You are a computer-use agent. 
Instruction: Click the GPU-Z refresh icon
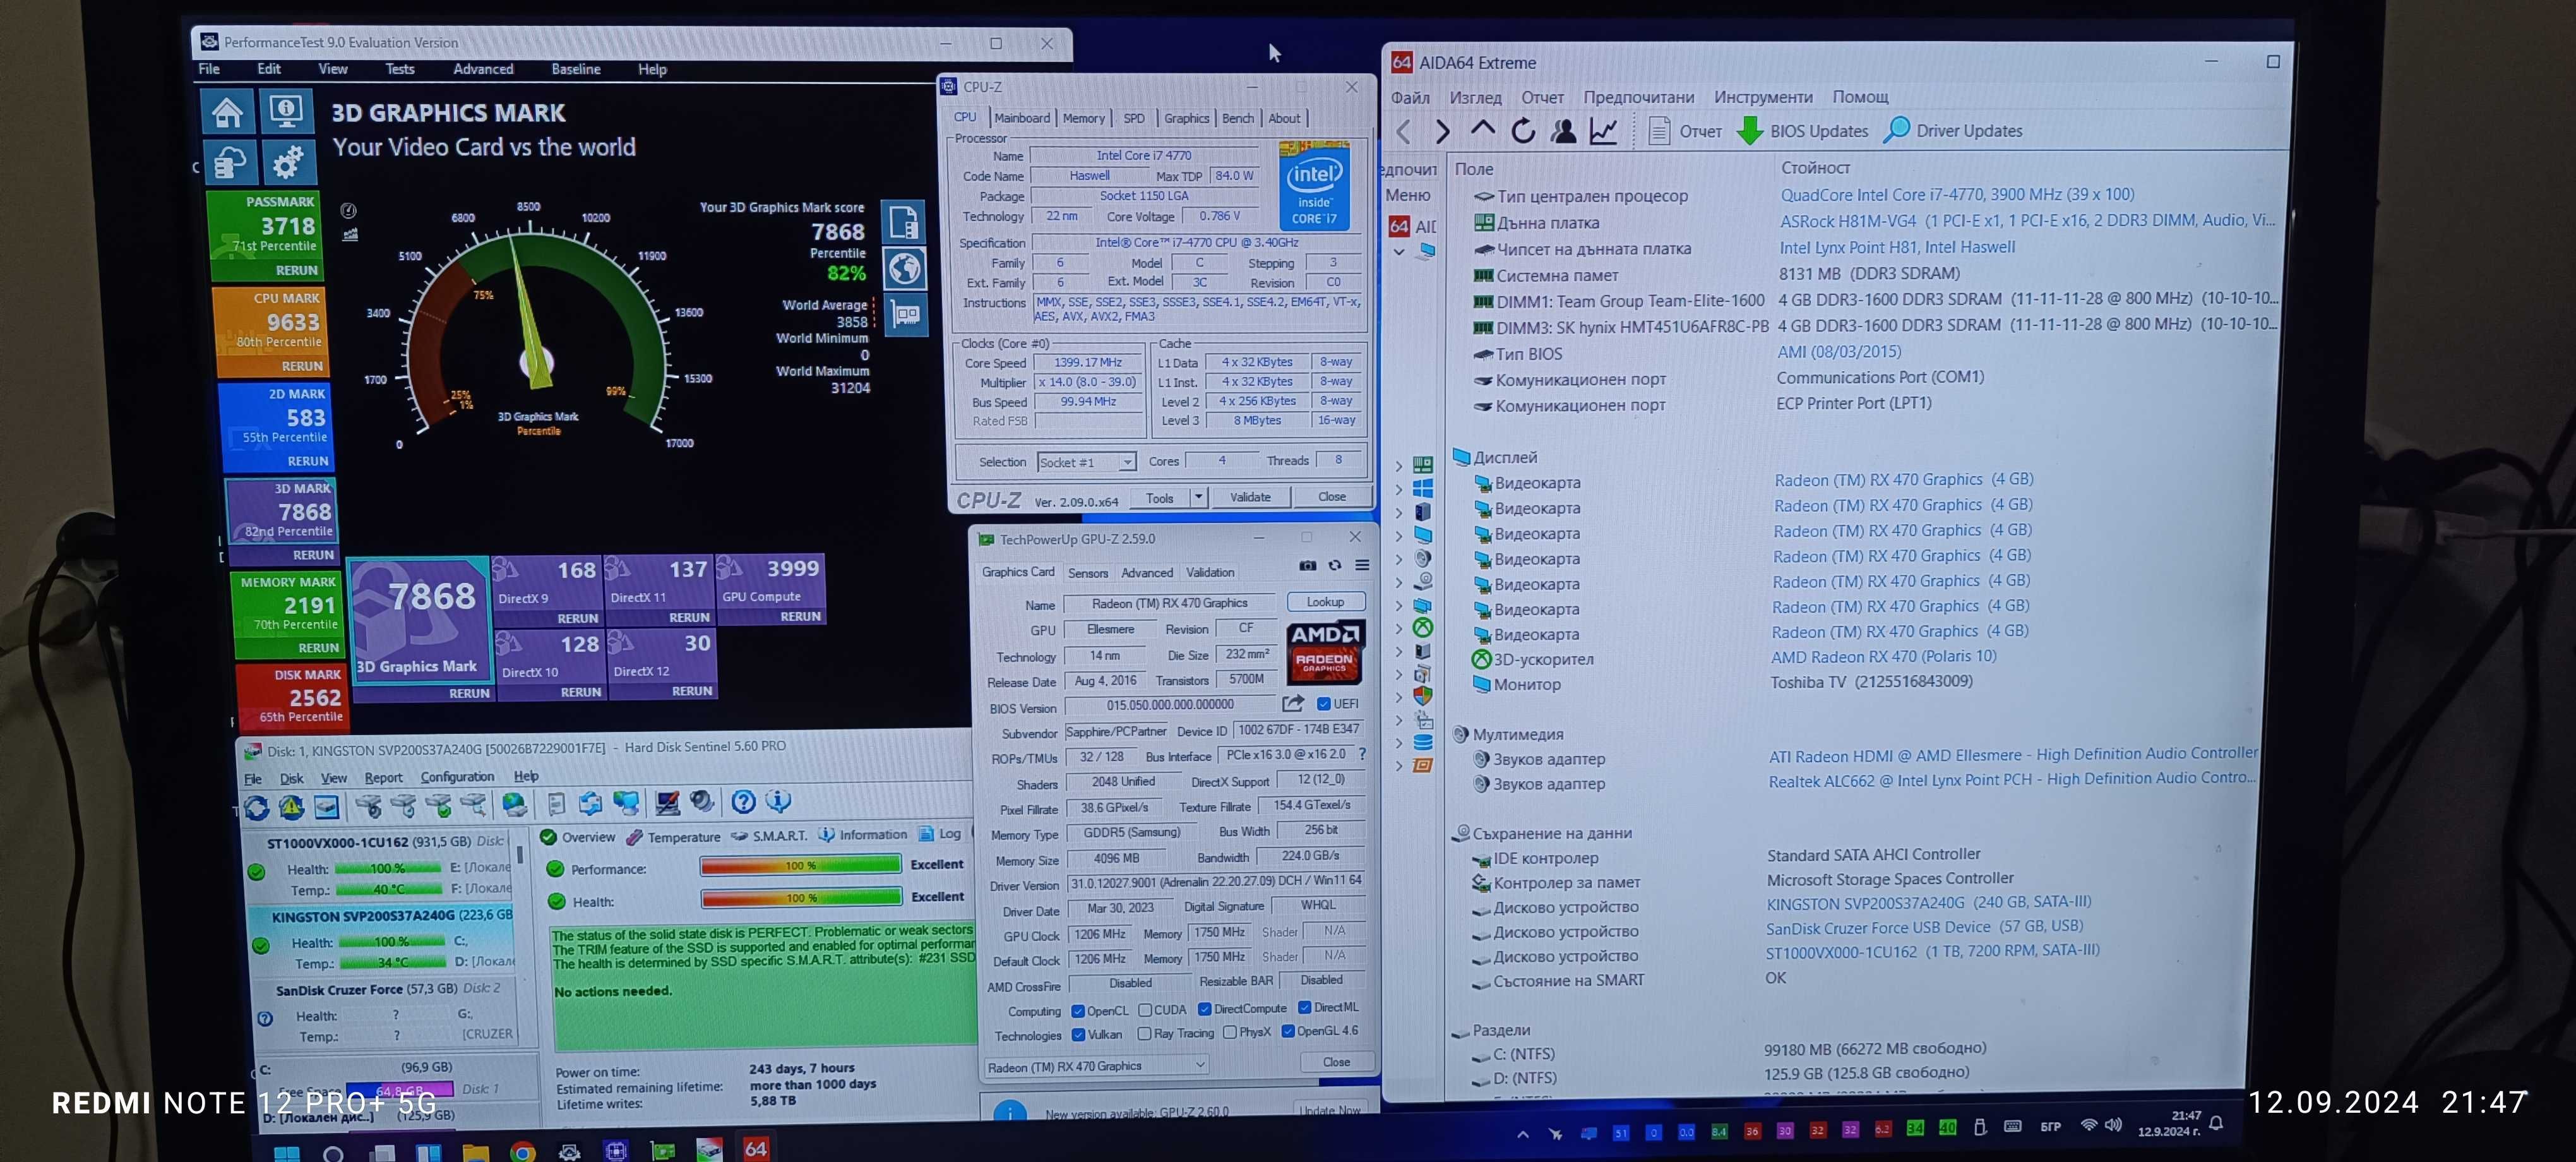point(1334,565)
